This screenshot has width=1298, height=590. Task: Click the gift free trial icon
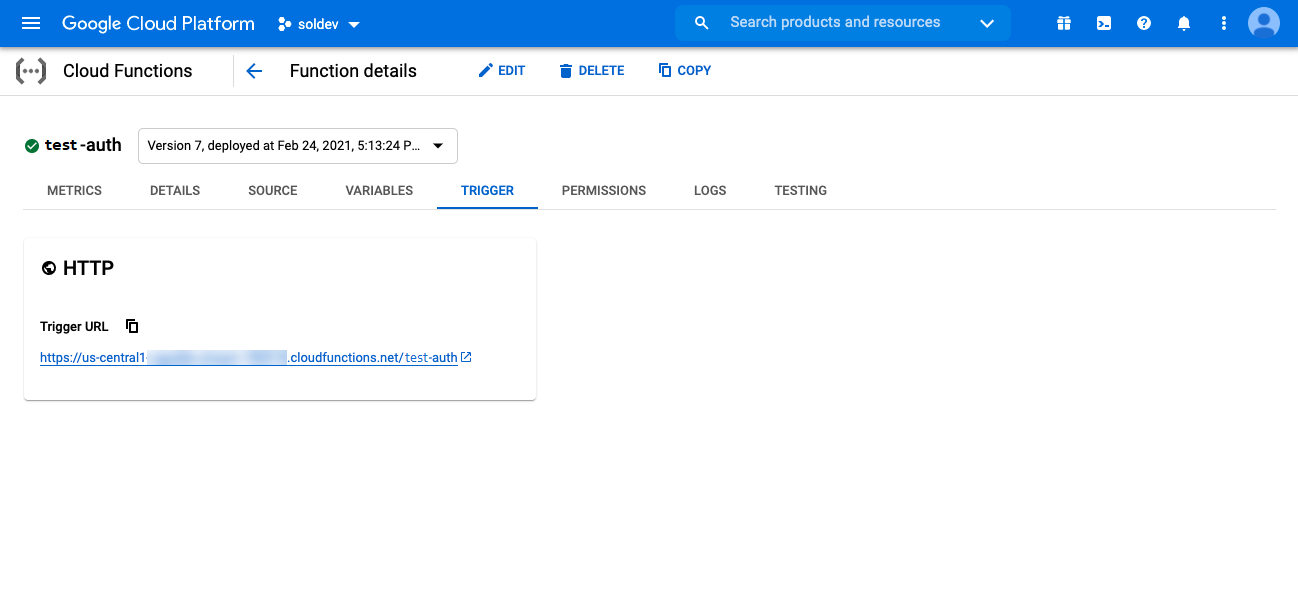pos(1064,23)
